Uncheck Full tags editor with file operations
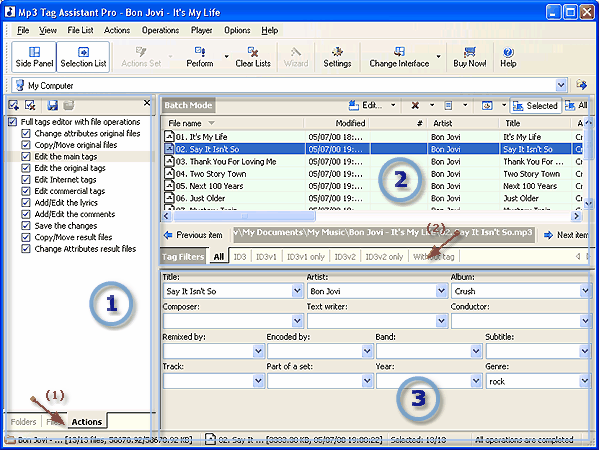600x450 pixels. tap(13, 122)
